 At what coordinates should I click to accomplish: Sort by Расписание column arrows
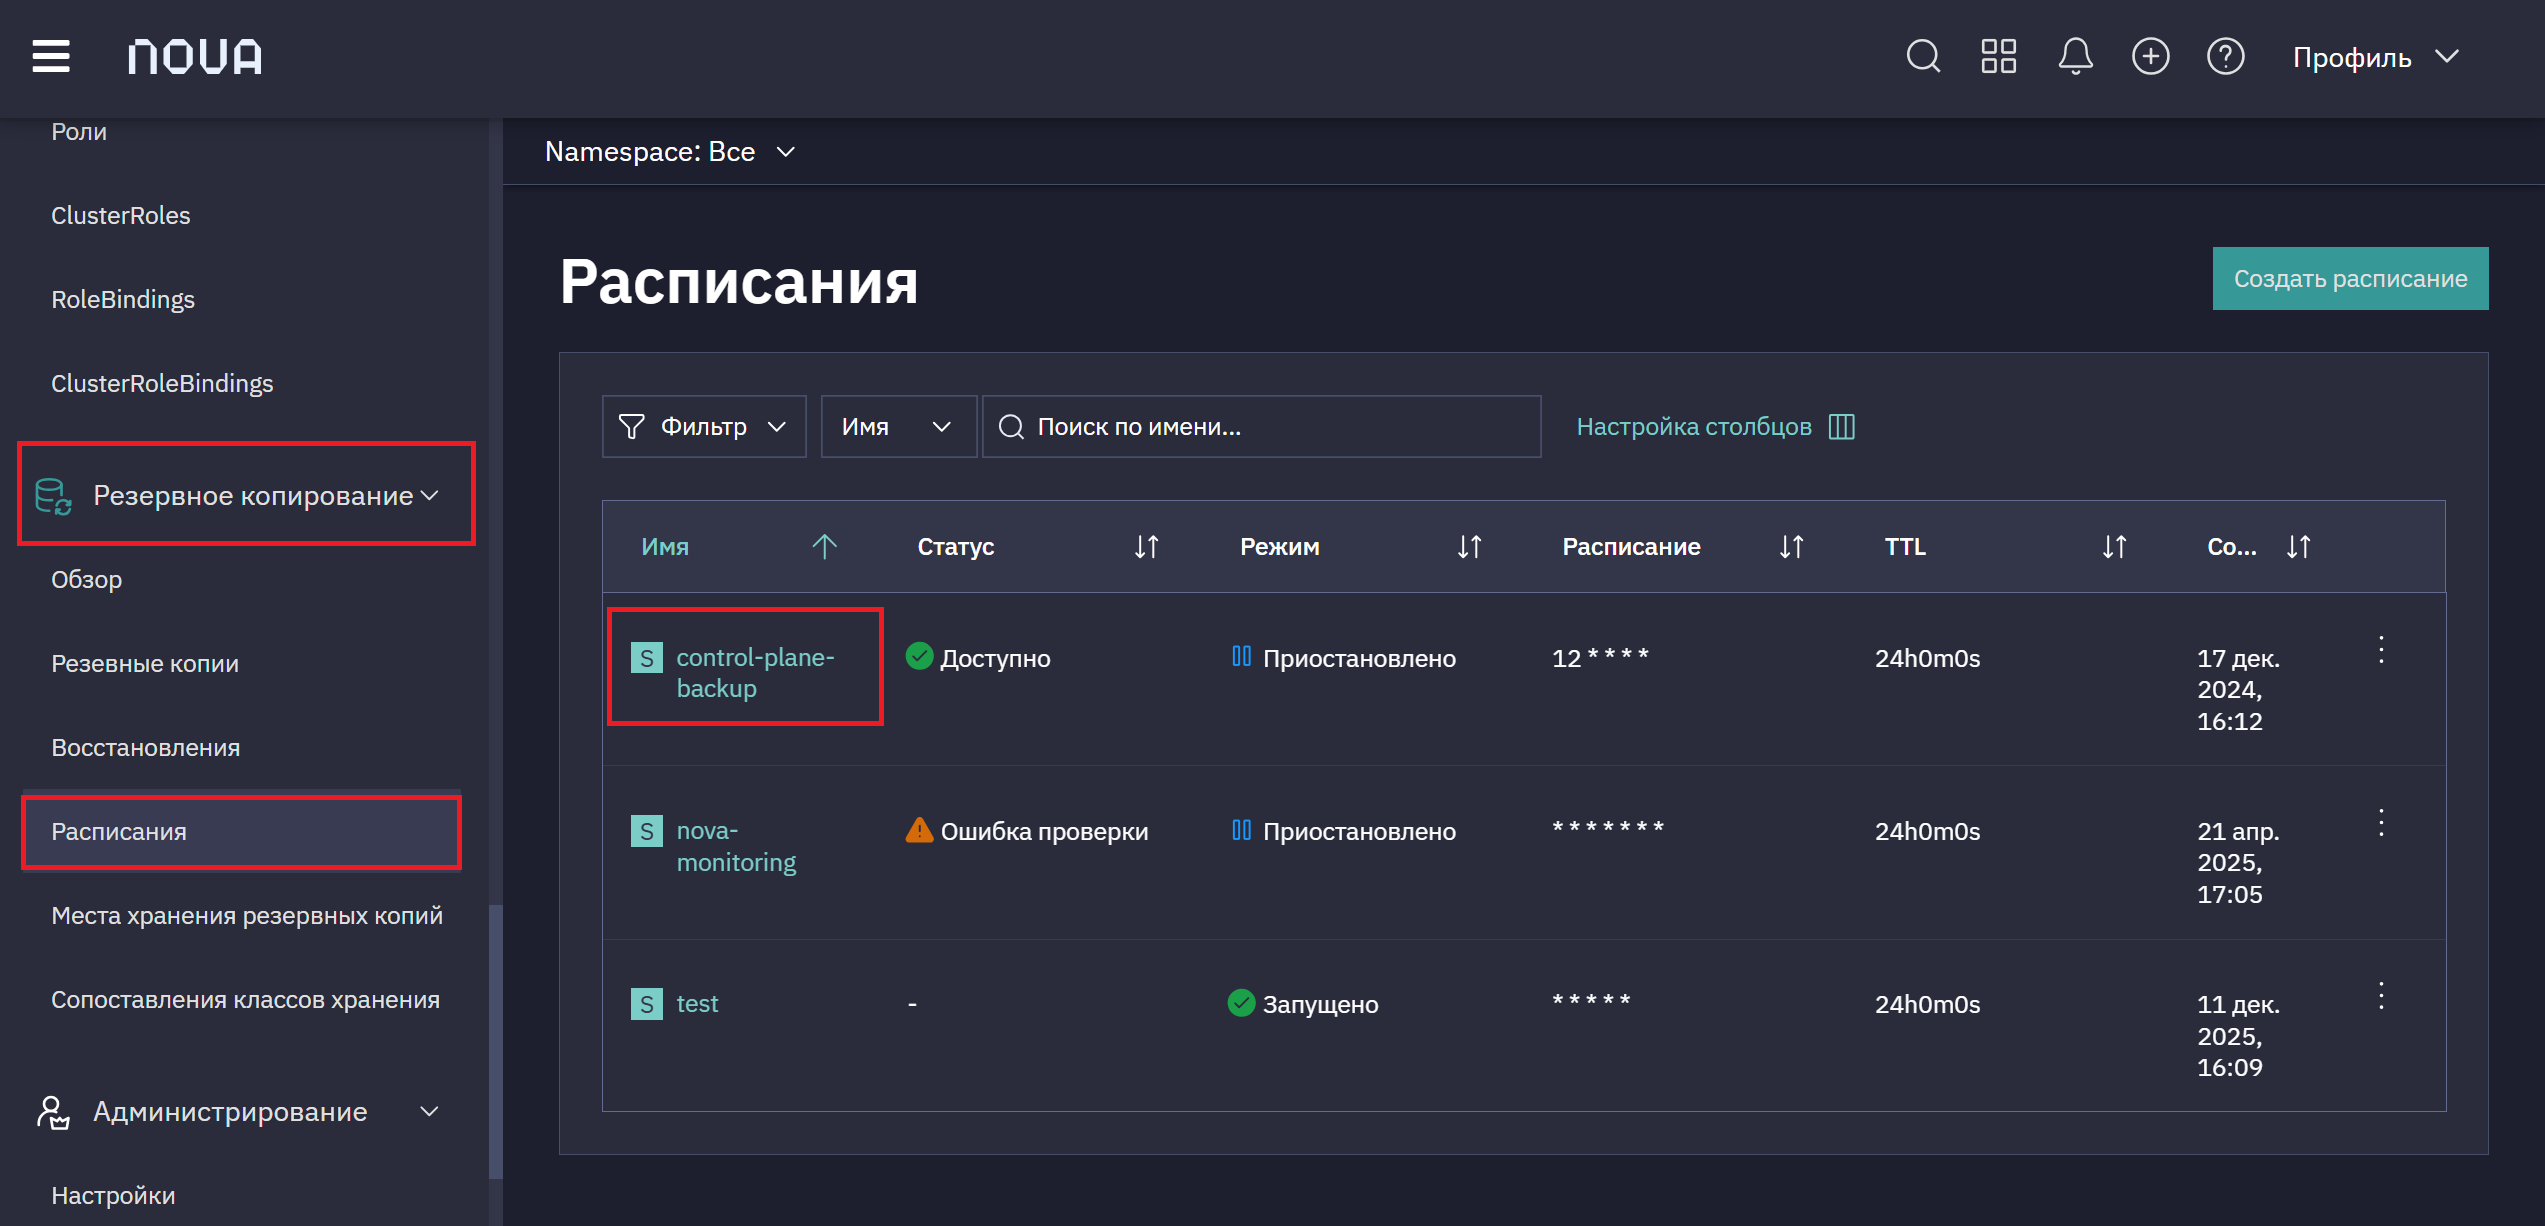coord(1791,547)
